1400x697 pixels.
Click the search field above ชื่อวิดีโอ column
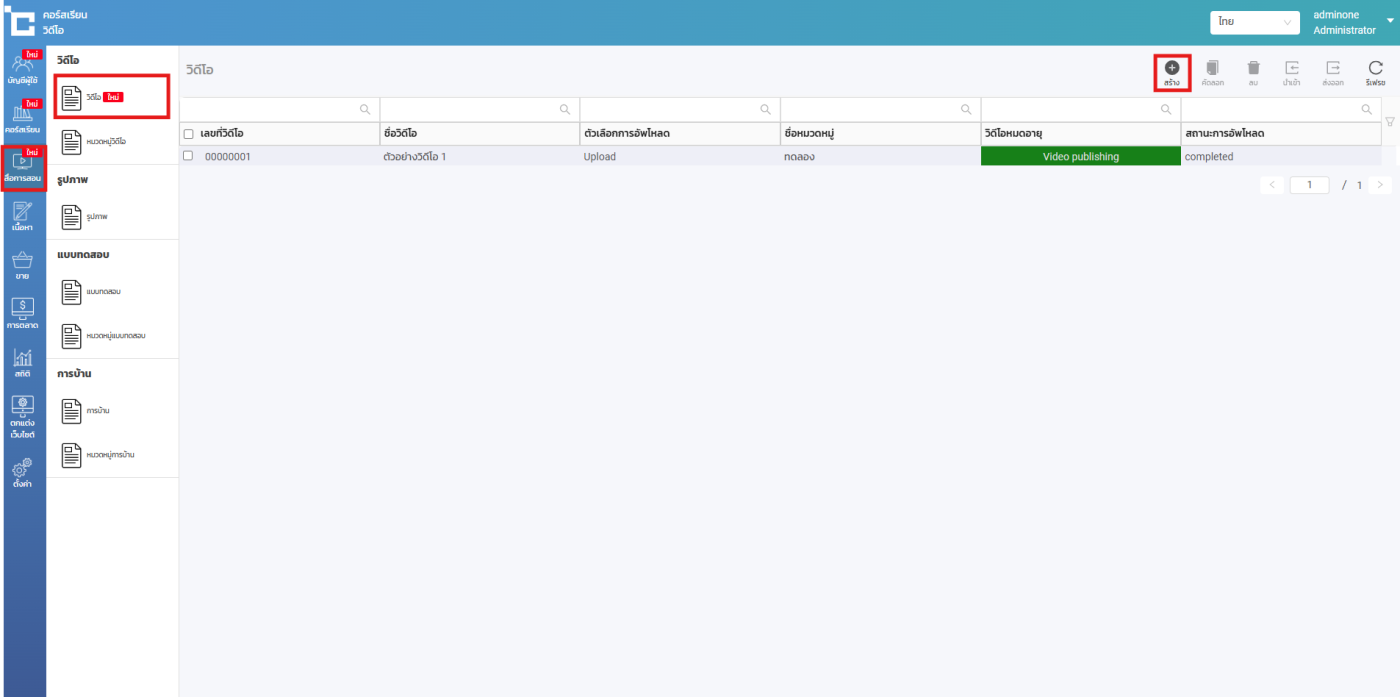coord(470,109)
